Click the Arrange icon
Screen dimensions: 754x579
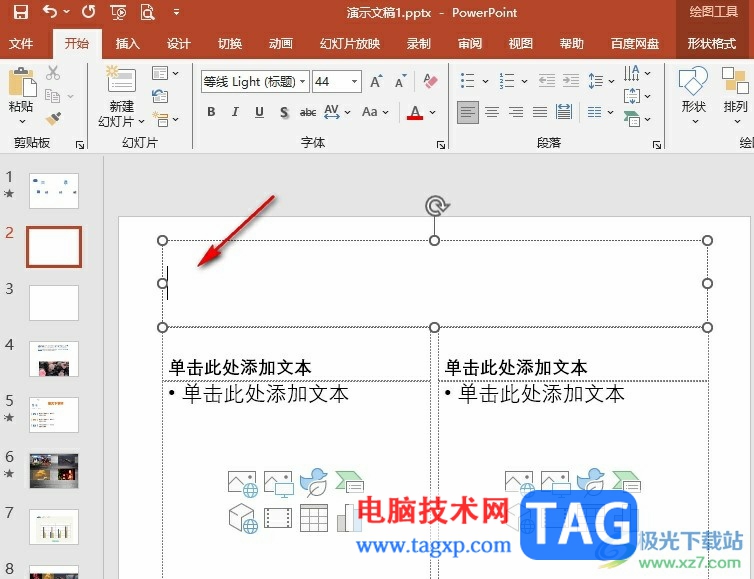click(735, 80)
